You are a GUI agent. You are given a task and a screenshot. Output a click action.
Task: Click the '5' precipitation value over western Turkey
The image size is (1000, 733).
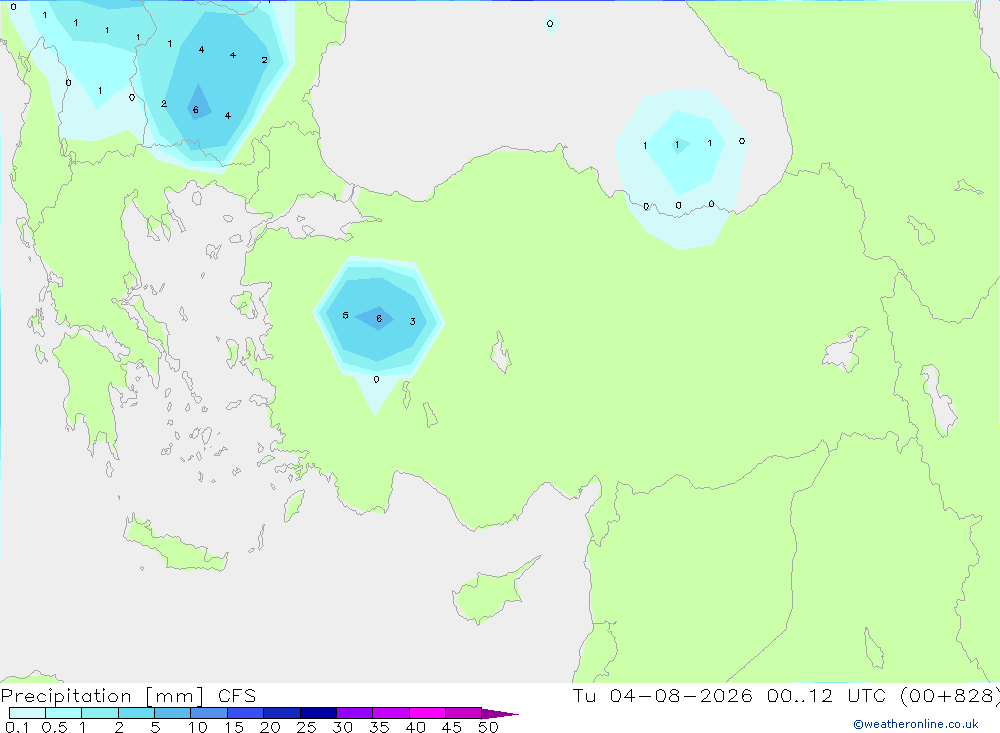[345, 315]
